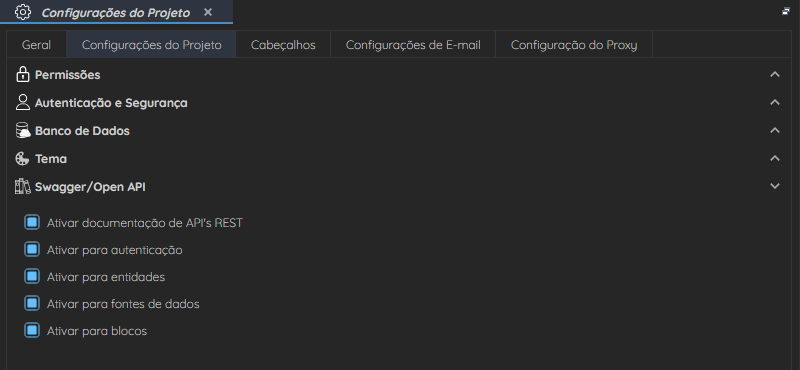Click the gear icon on the window tab
Screen dimensions: 800x370
pyautogui.click(x=23, y=12)
